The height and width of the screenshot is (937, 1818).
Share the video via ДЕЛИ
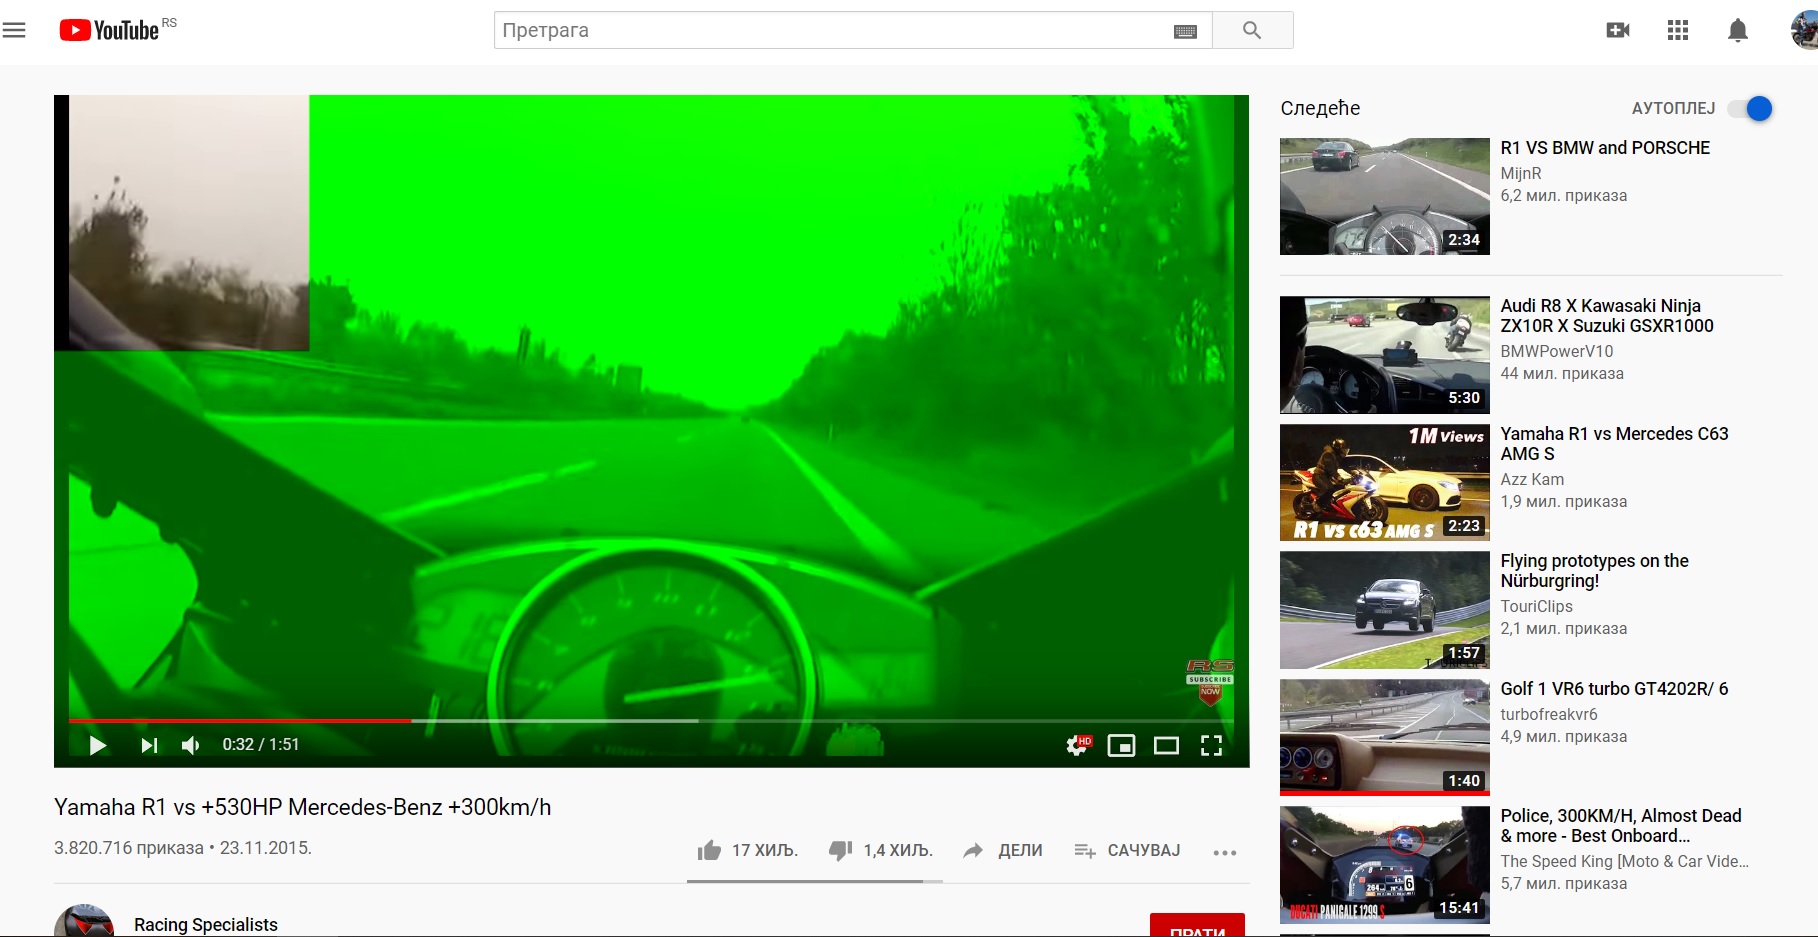pyautogui.click(x=1002, y=850)
